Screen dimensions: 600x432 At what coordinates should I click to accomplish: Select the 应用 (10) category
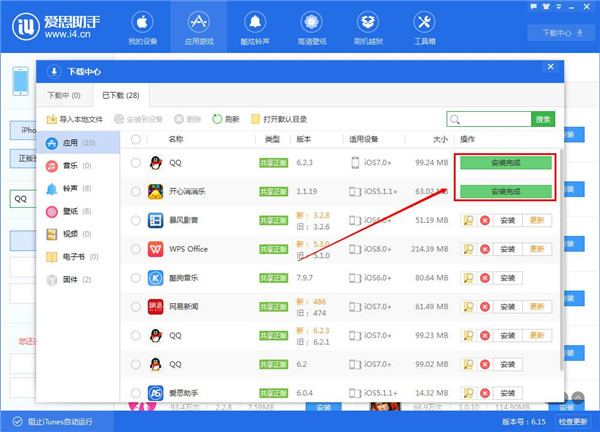(78, 143)
